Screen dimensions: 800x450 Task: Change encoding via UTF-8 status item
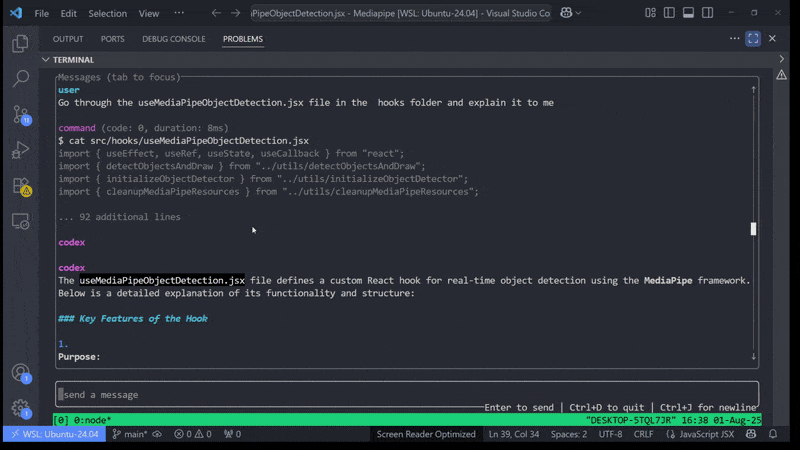point(610,434)
